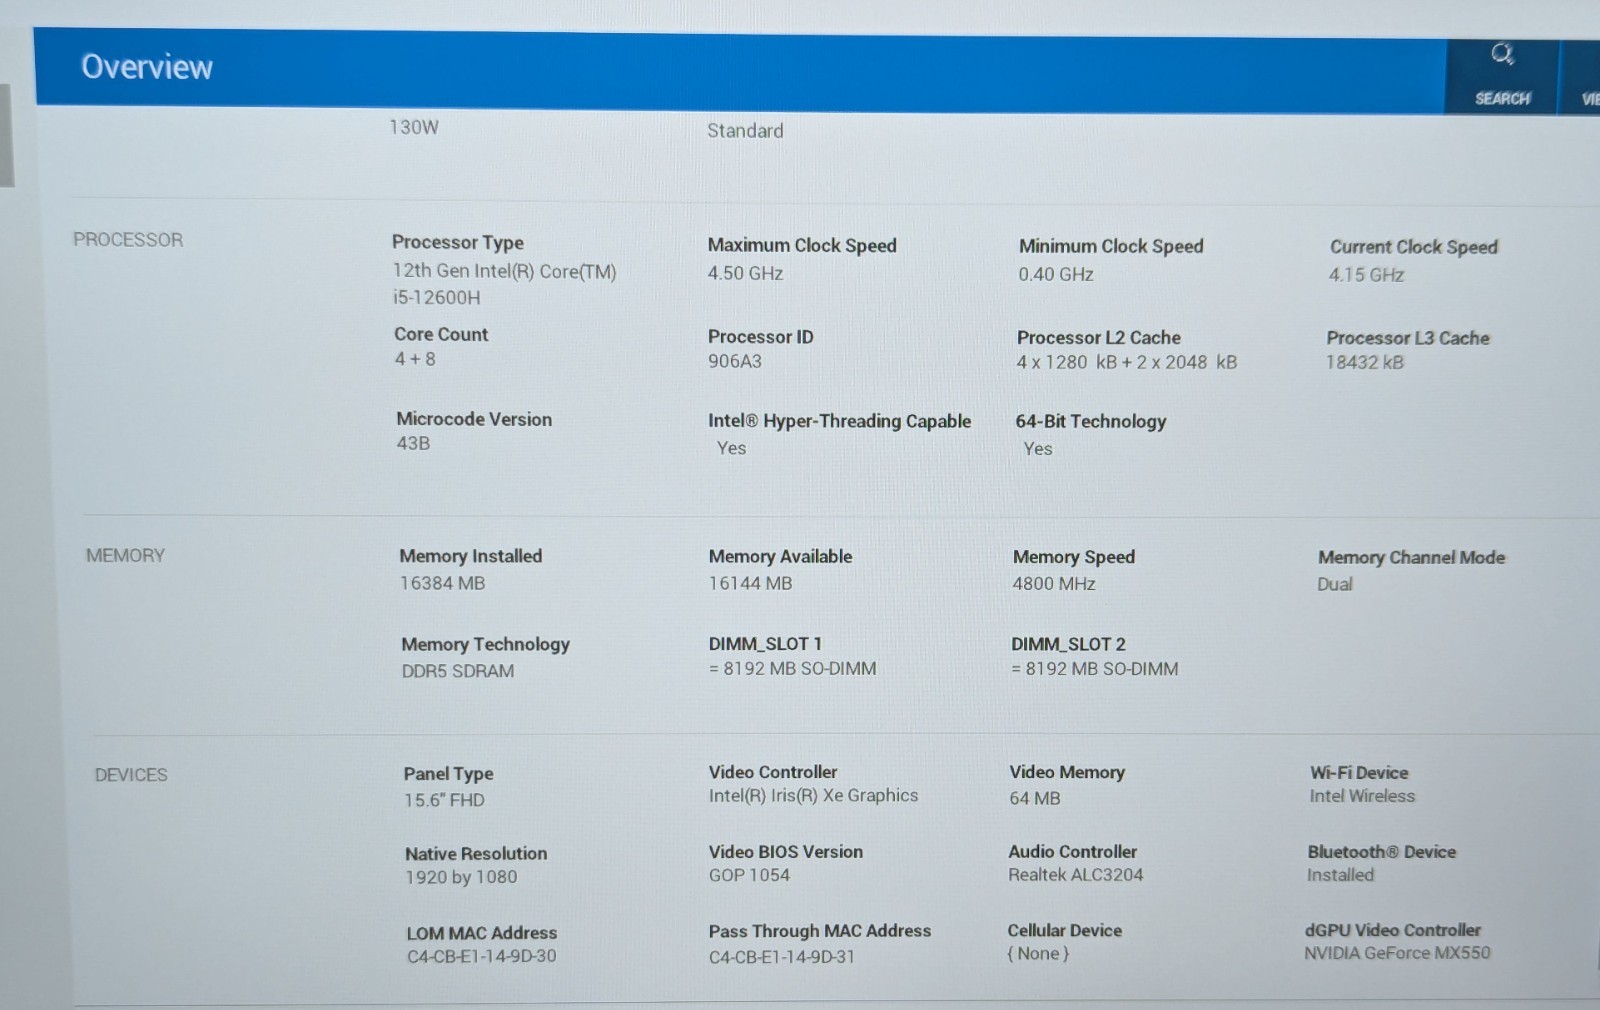Image resolution: width=1600 pixels, height=1010 pixels.
Task: Click Memory Available value 16144 MB
Action: (750, 583)
